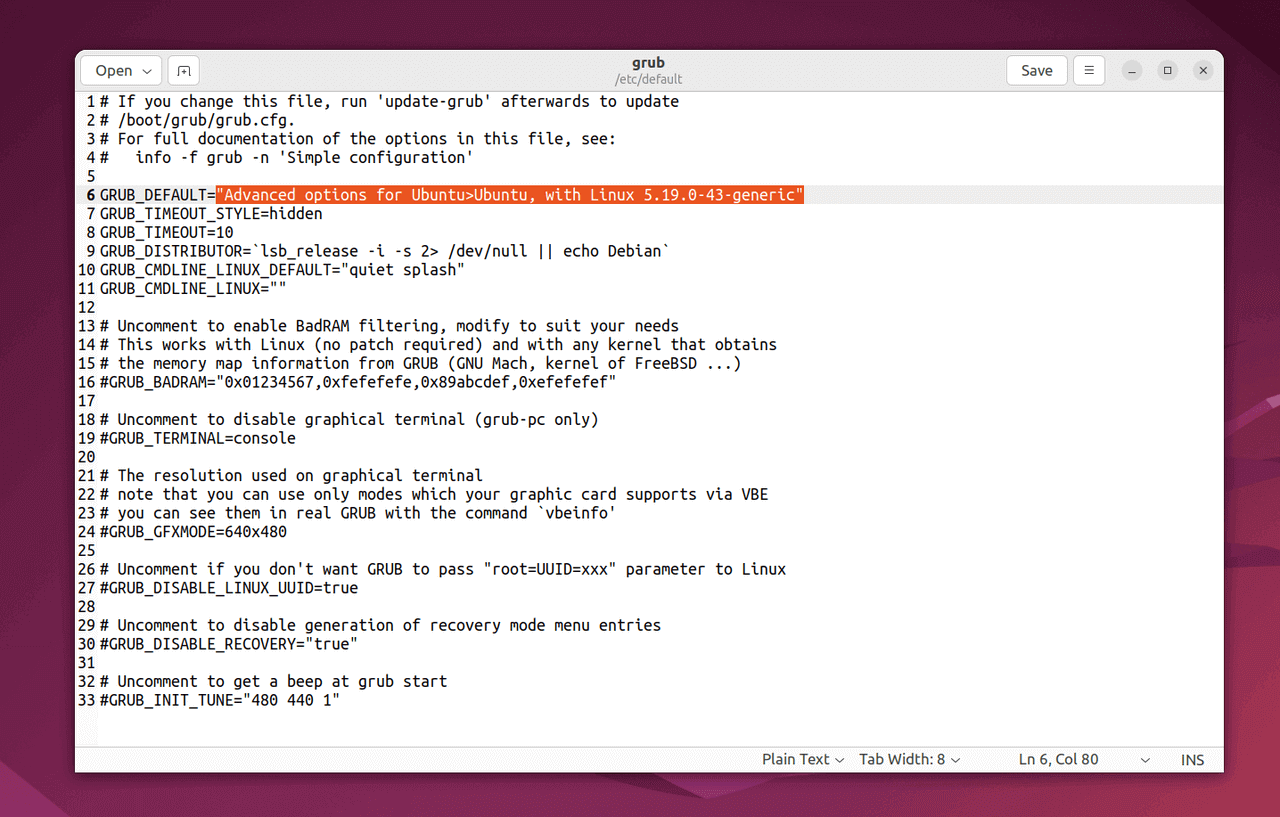Click #GRUB_INIT_TUNE="480 440 1" line
1280x817 pixels.
(x=220, y=700)
